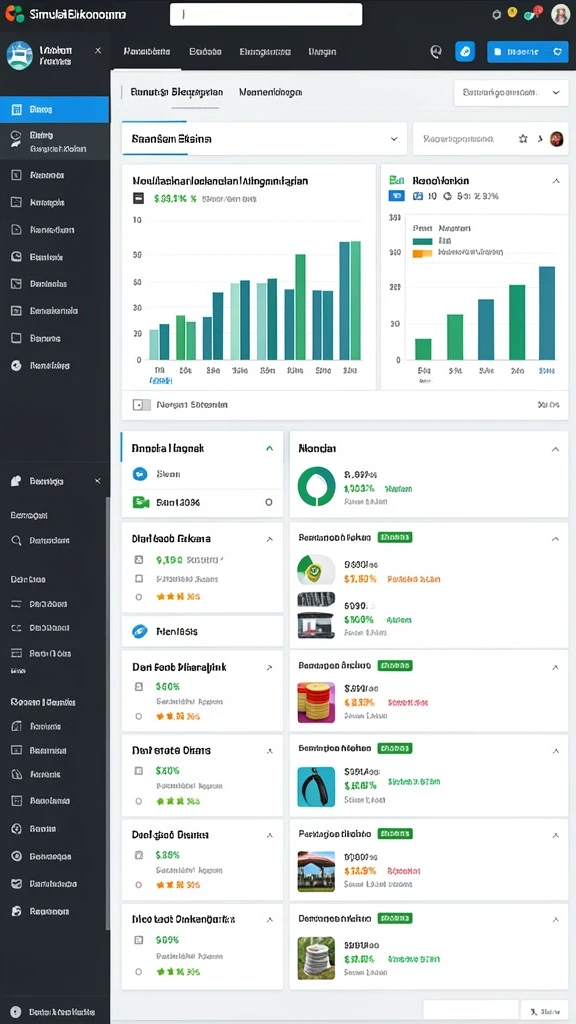Click the blue button in the top header
The image size is (576, 1024).
pos(528,52)
